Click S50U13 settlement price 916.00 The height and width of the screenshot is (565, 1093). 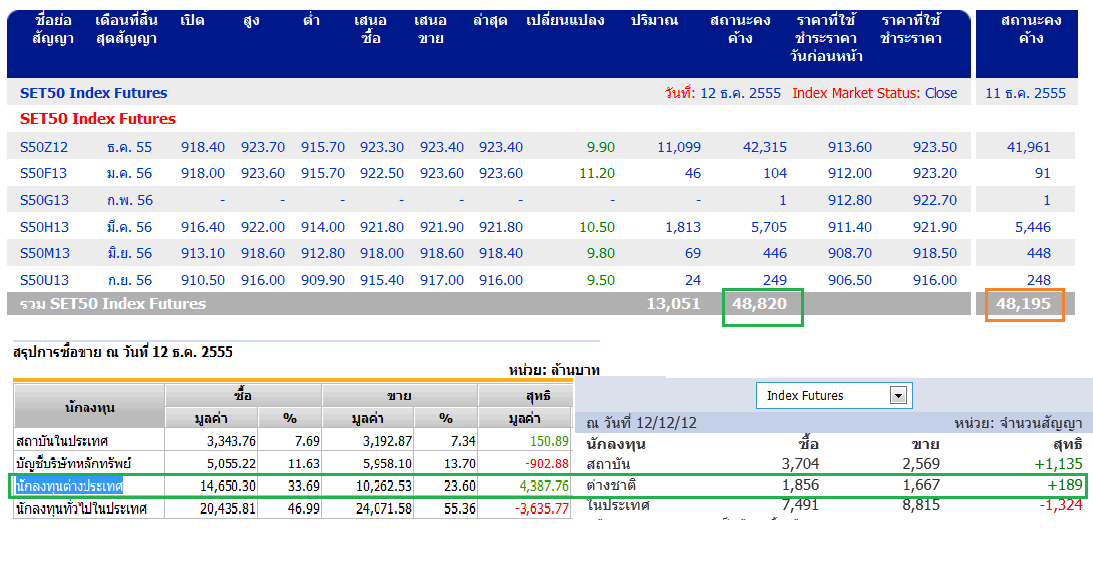(x=935, y=280)
